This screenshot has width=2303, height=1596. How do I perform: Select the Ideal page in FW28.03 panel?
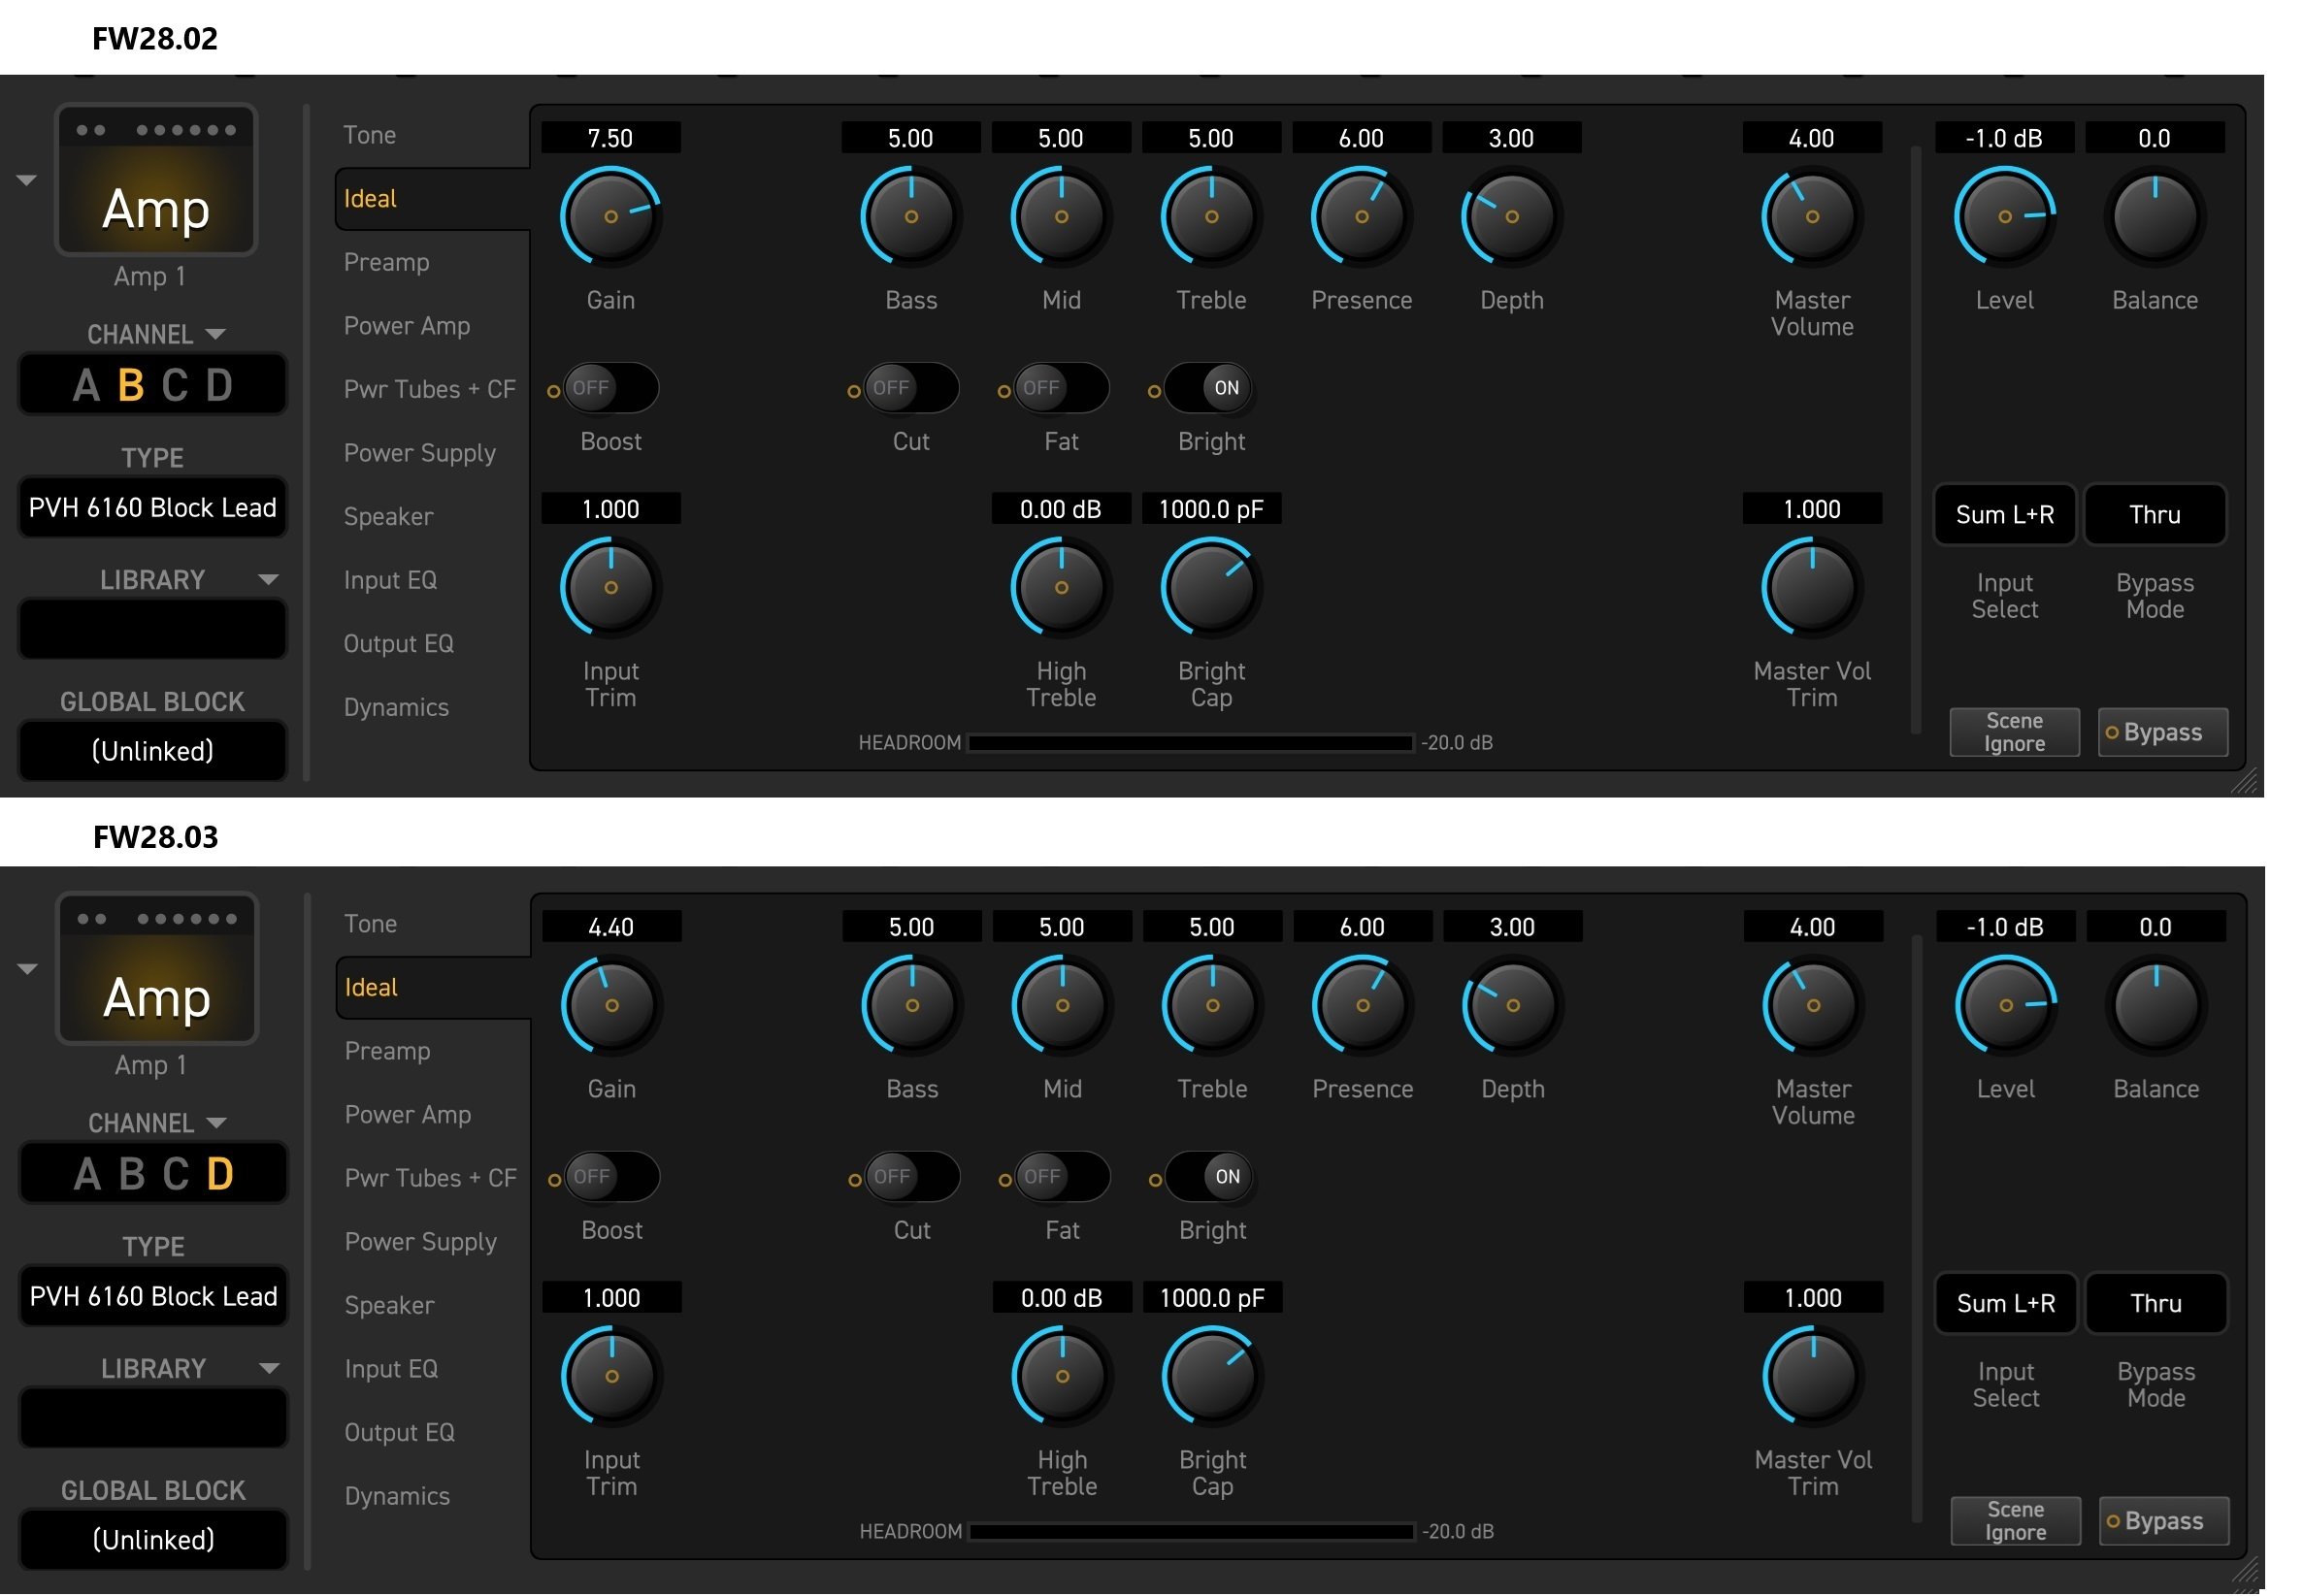coord(433,988)
